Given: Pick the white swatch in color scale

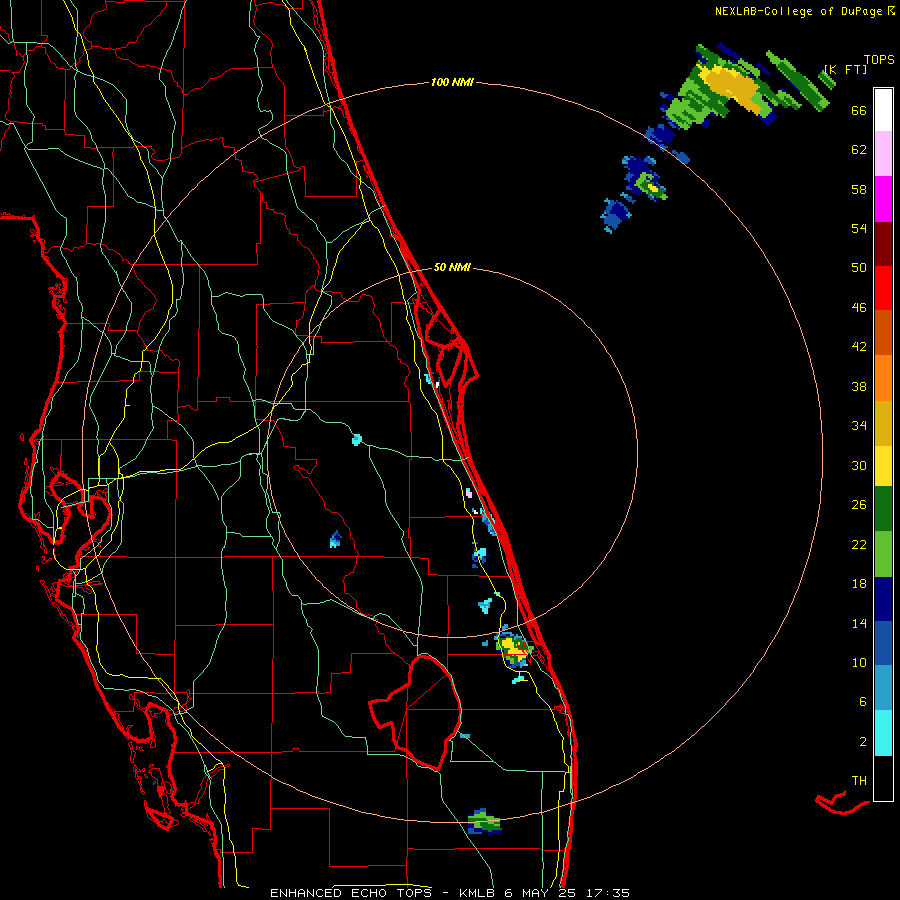Looking at the screenshot, I should tap(883, 110).
